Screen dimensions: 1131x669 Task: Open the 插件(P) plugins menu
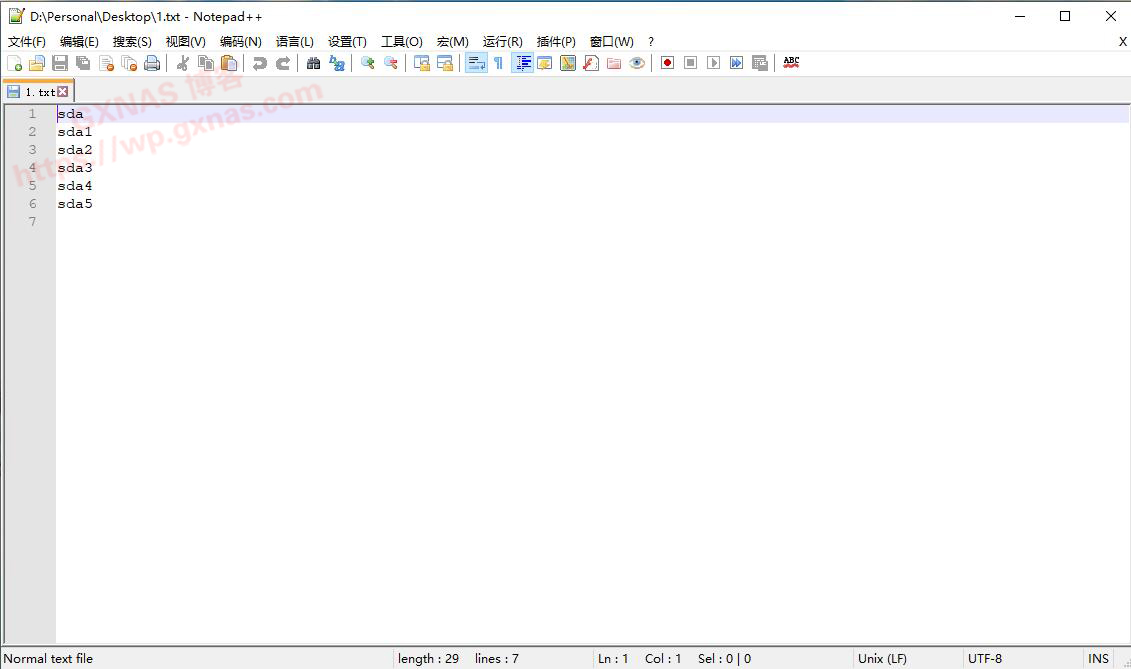(556, 41)
